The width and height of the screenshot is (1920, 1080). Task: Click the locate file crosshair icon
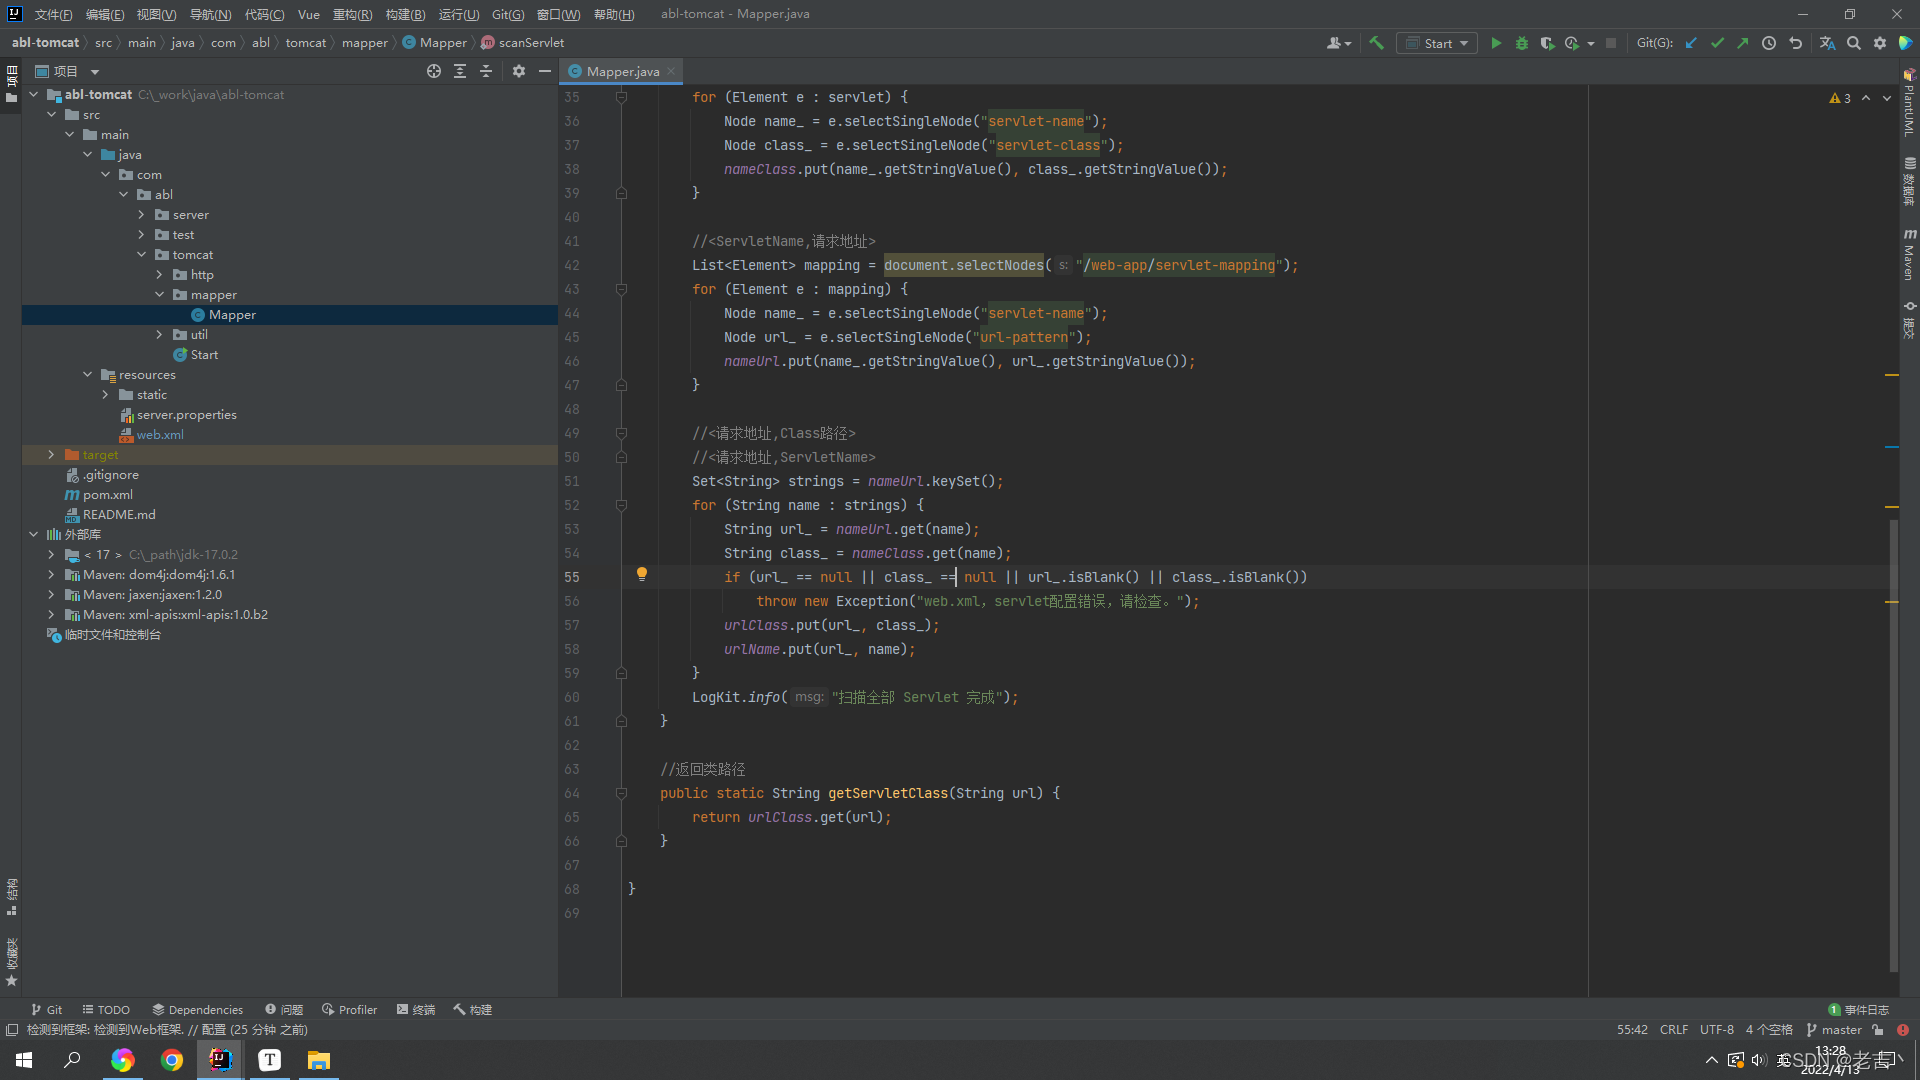(x=434, y=71)
